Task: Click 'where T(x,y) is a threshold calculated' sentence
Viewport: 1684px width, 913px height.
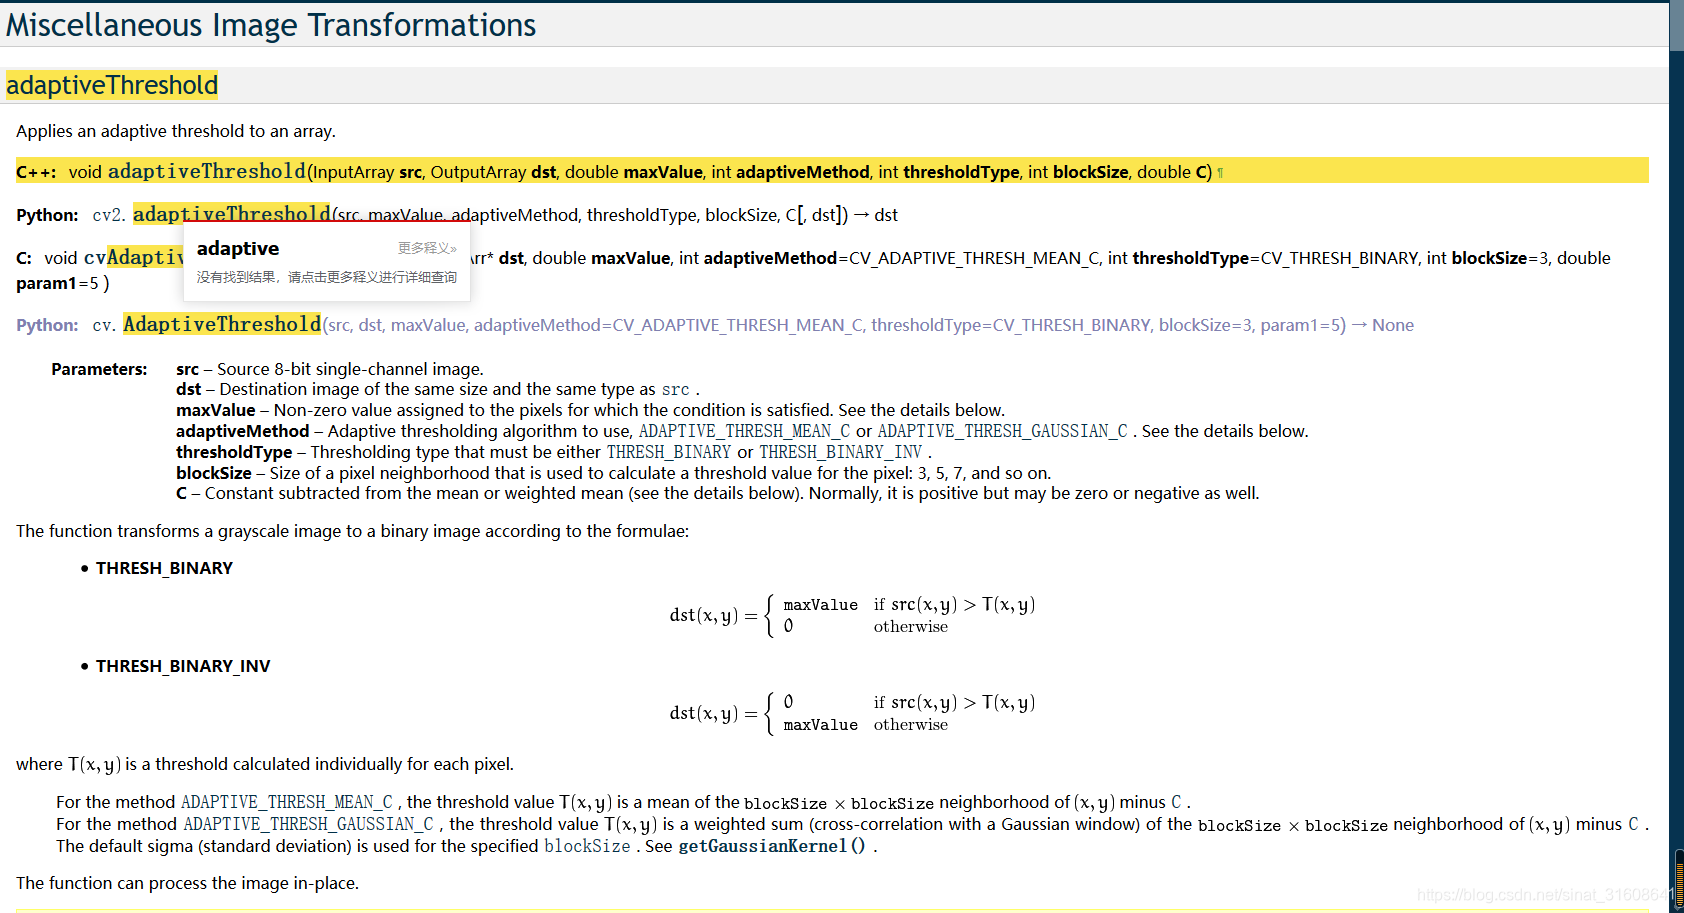Action: click(265, 764)
